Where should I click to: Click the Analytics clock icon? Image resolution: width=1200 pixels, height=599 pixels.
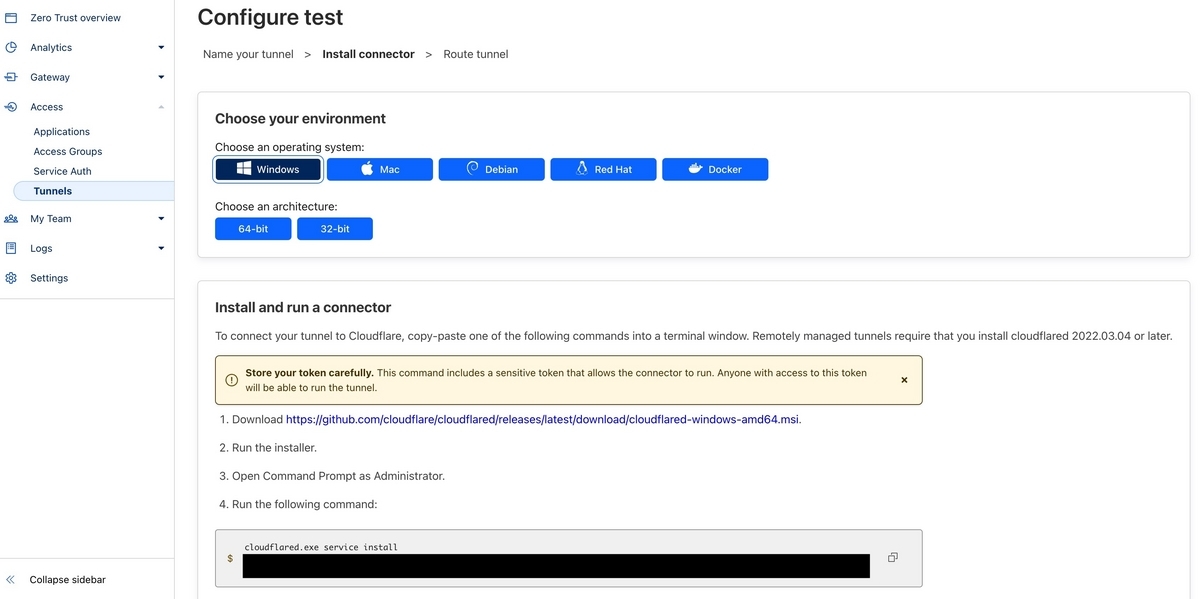point(11,47)
